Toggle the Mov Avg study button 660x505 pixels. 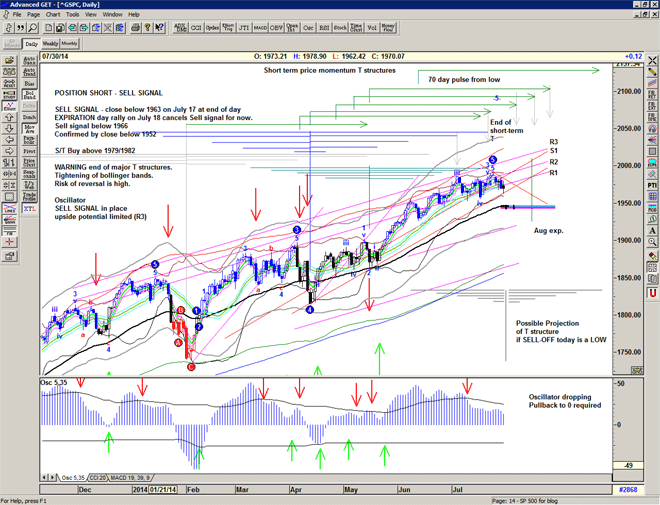[x=29, y=129]
